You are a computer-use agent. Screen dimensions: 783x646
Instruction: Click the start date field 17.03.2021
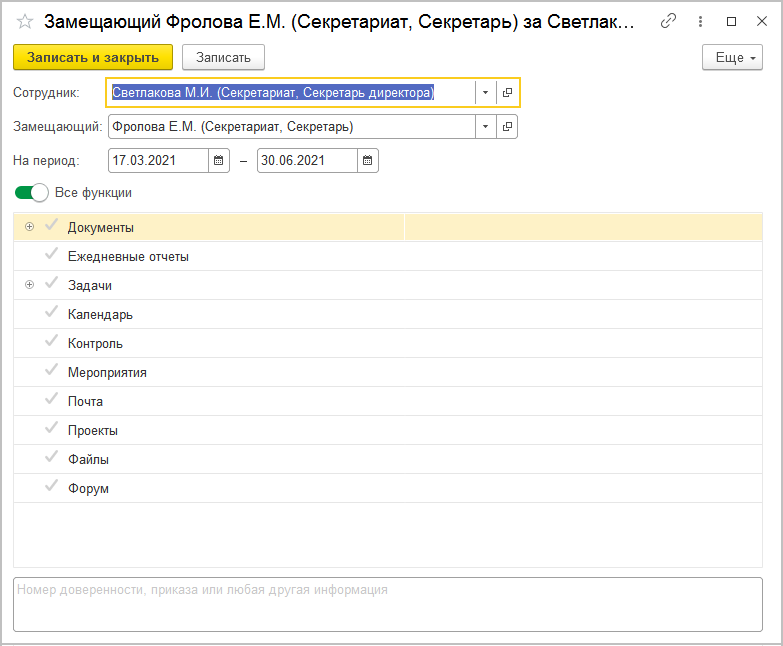pos(158,160)
